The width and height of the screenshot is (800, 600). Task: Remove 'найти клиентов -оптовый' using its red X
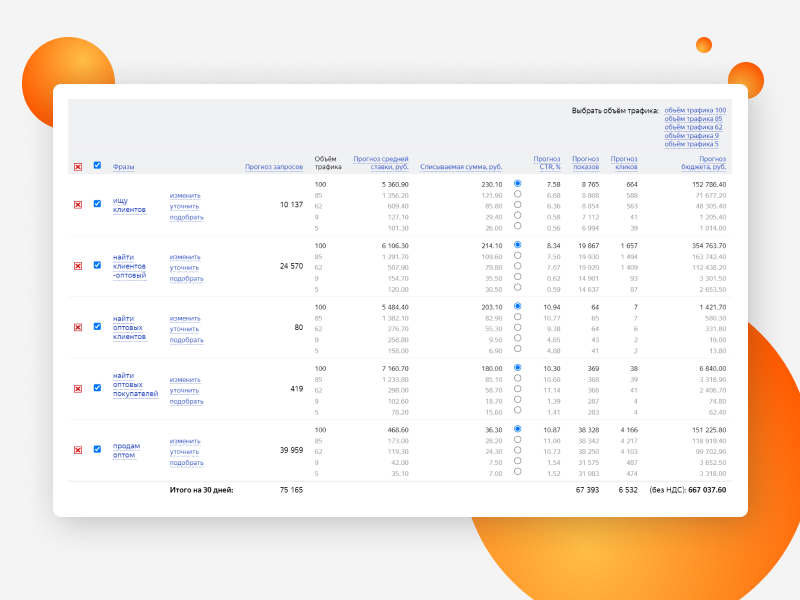coord(78,266)
